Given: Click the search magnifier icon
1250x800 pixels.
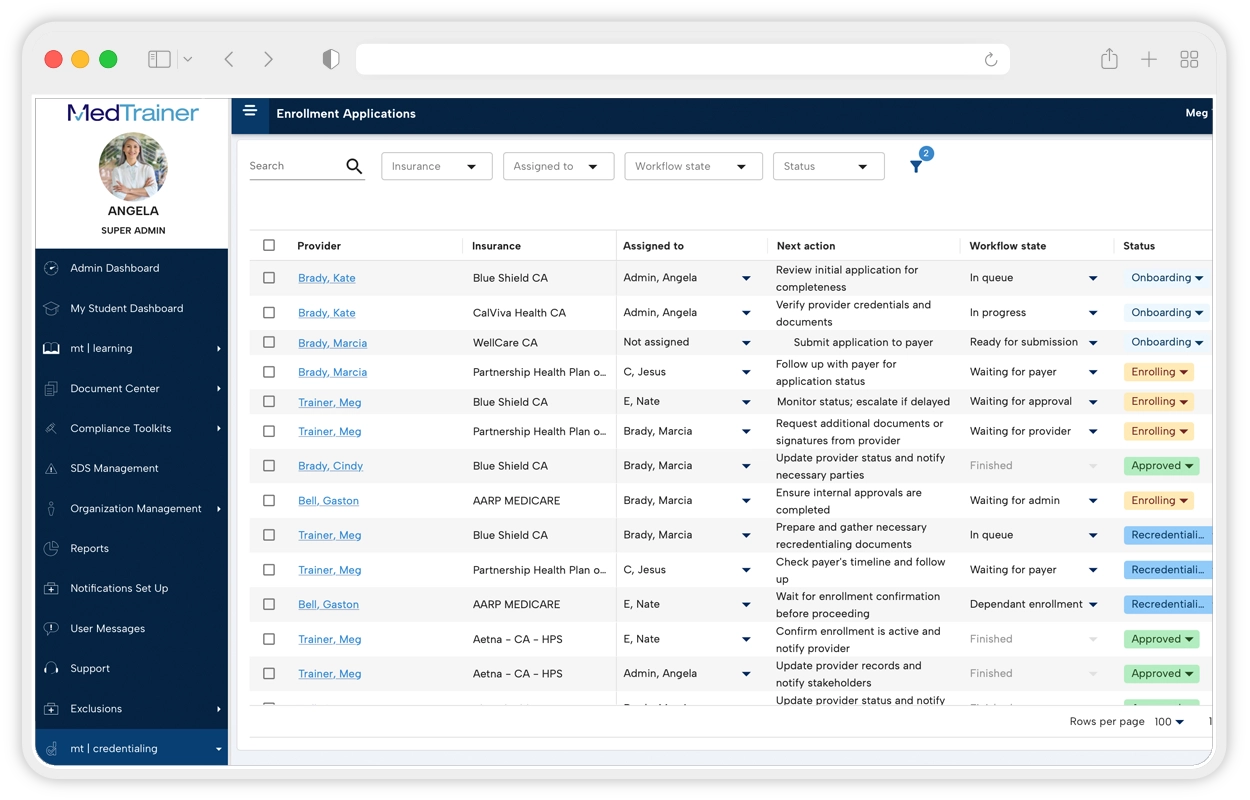Looking at the screenshot, I should 354,166.
